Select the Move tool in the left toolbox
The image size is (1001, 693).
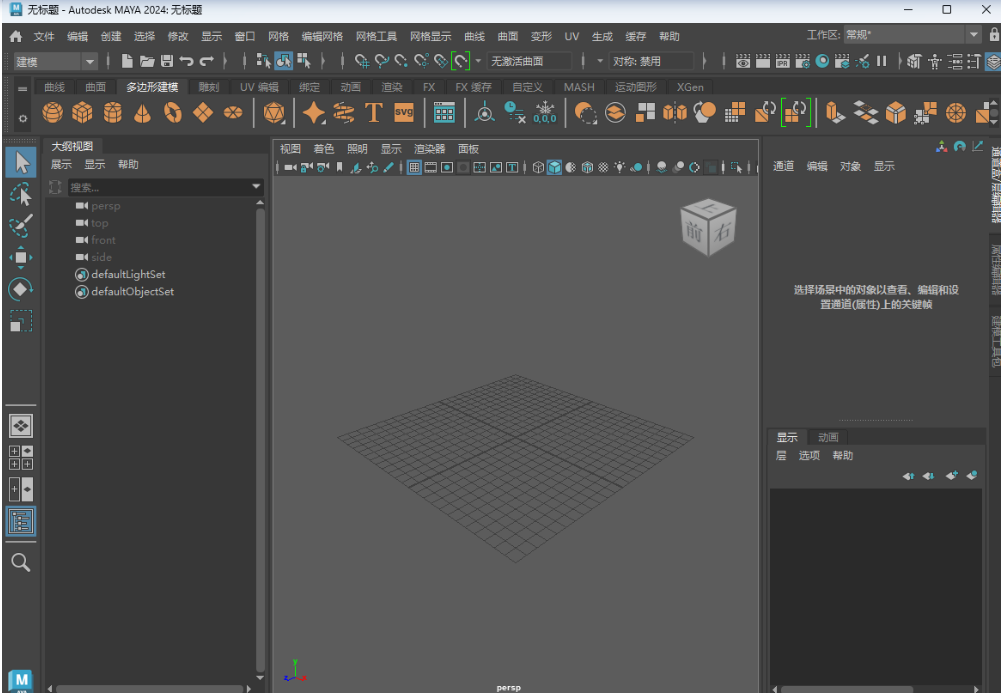(x=20, y=258)
